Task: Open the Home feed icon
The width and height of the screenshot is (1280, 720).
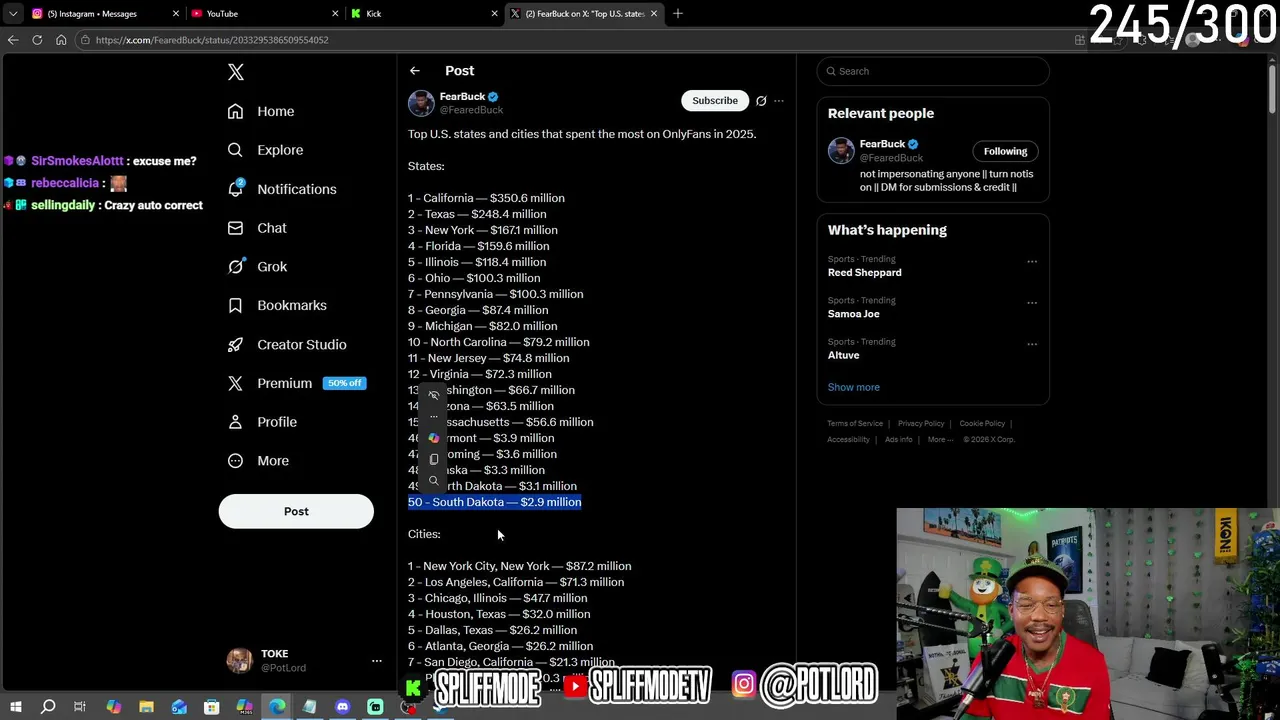Action: [x=235, y=111]
